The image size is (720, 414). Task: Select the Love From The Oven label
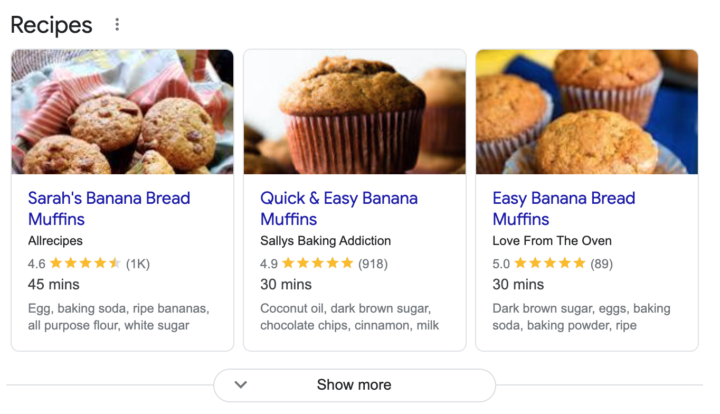(552, 241)
